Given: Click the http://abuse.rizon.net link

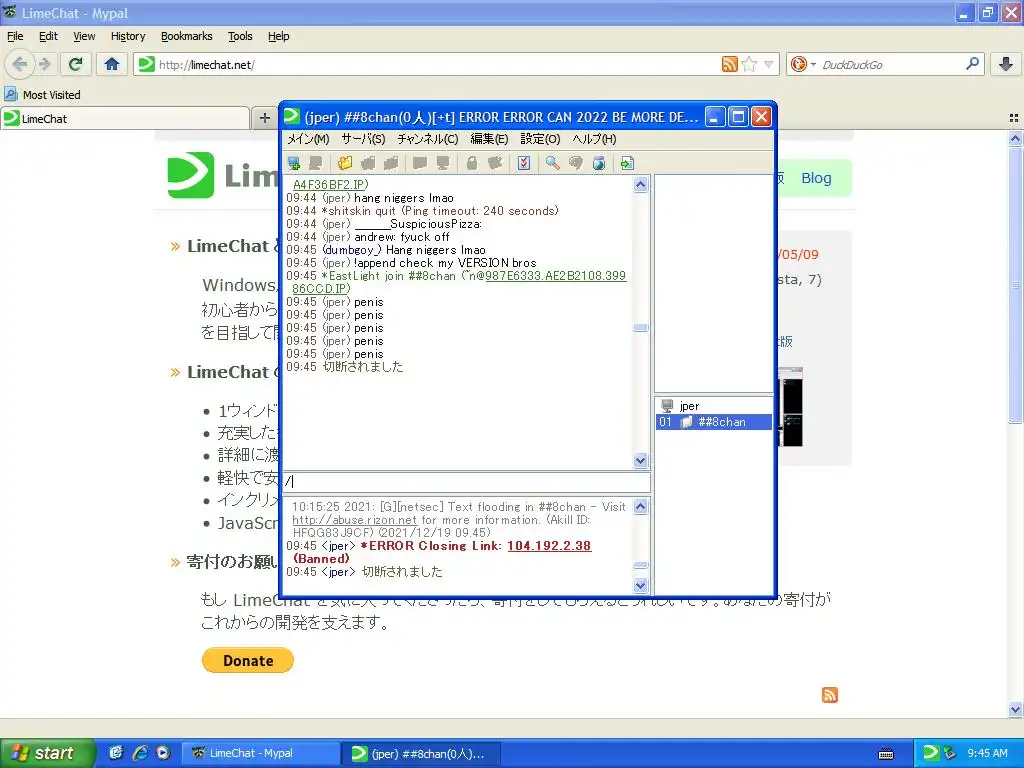Looking at the screenshot, I should [x=354, y=520].
